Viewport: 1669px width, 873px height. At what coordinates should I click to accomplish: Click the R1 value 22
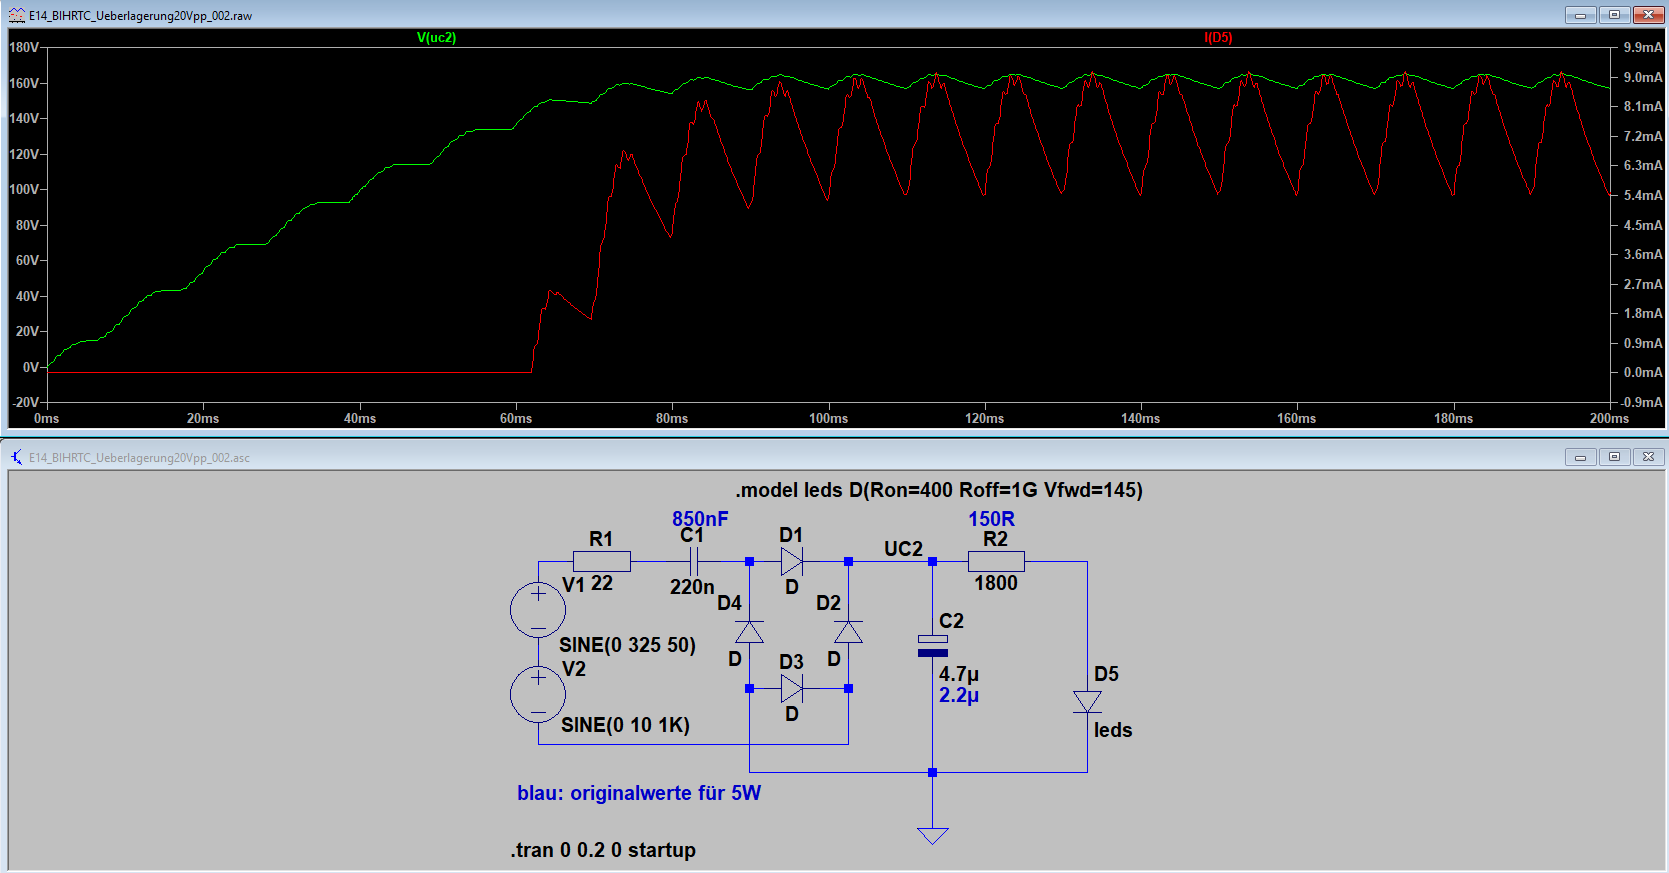pos(602,583)
